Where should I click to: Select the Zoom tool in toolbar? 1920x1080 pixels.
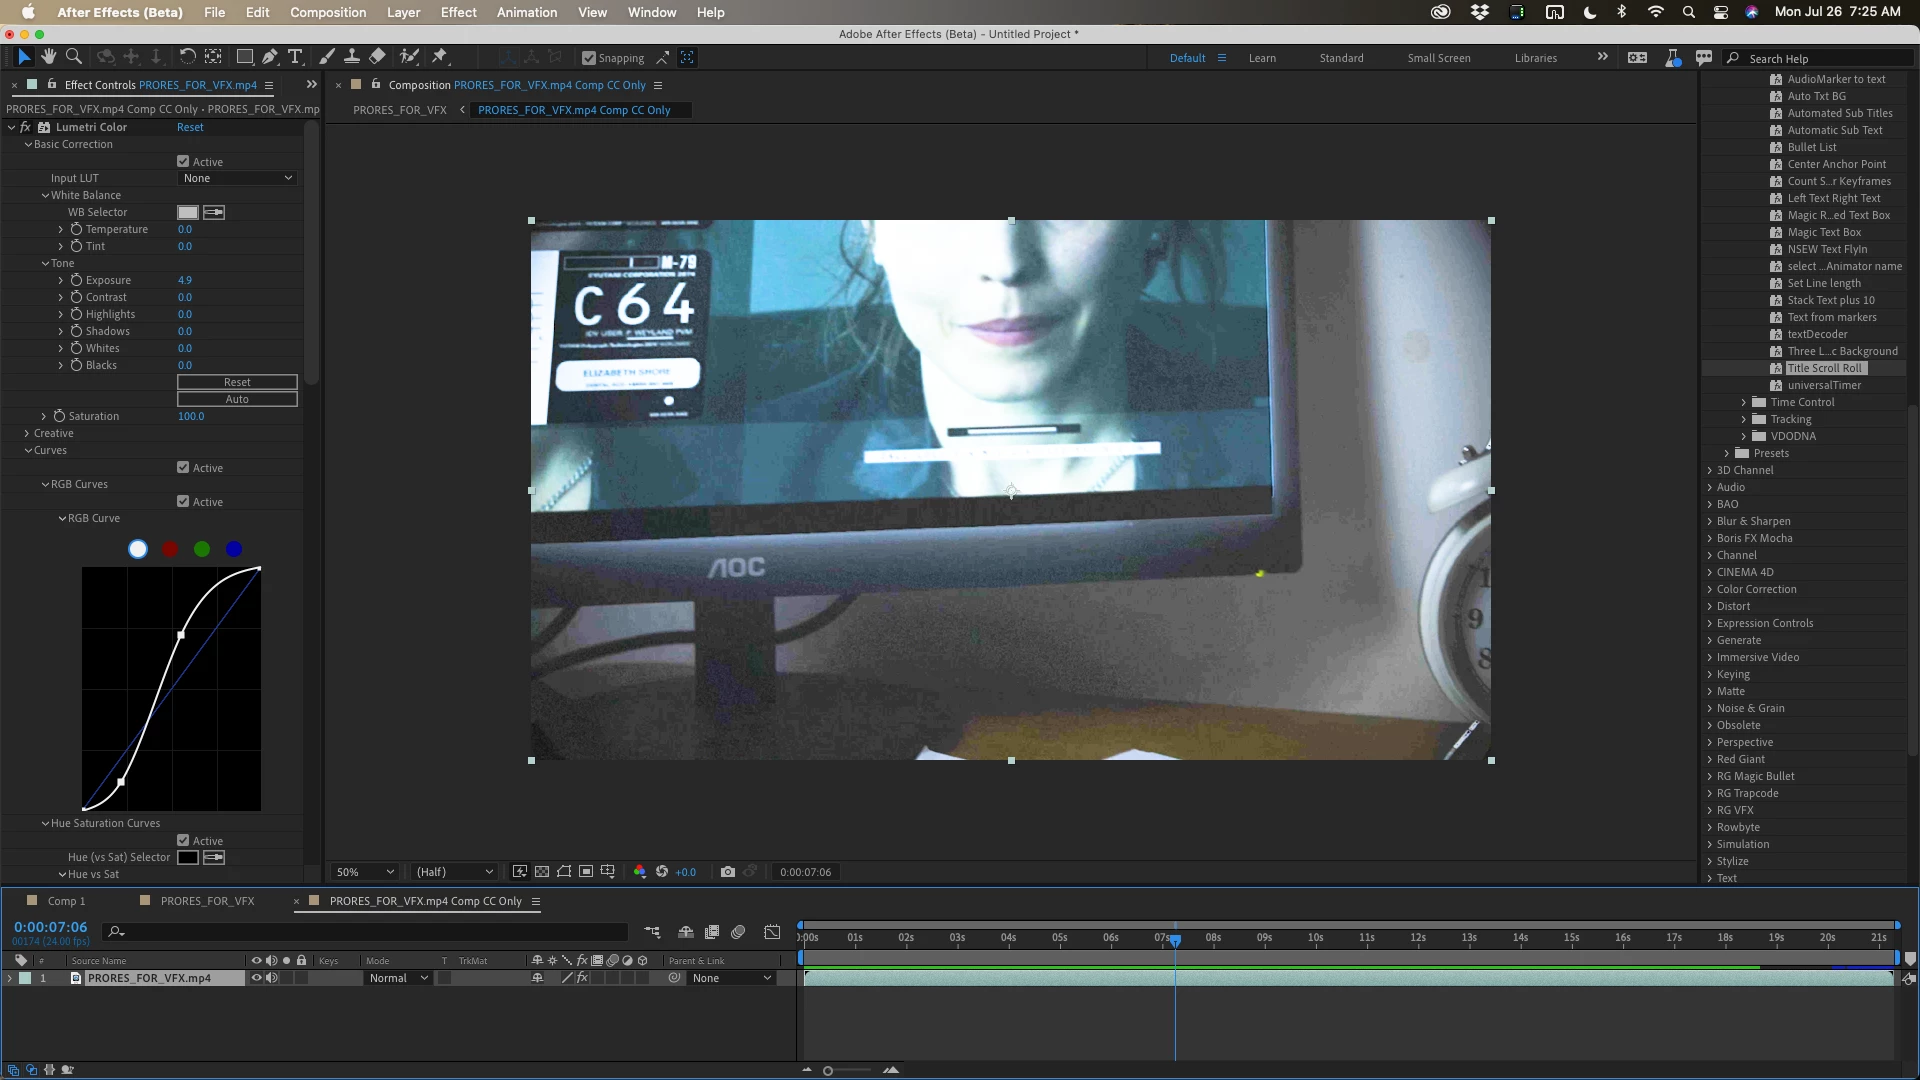(74, 57)
